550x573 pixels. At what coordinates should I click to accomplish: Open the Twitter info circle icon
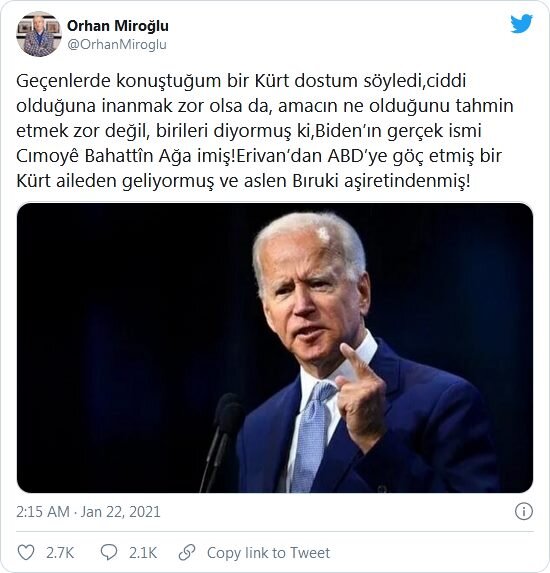[524, 511]
